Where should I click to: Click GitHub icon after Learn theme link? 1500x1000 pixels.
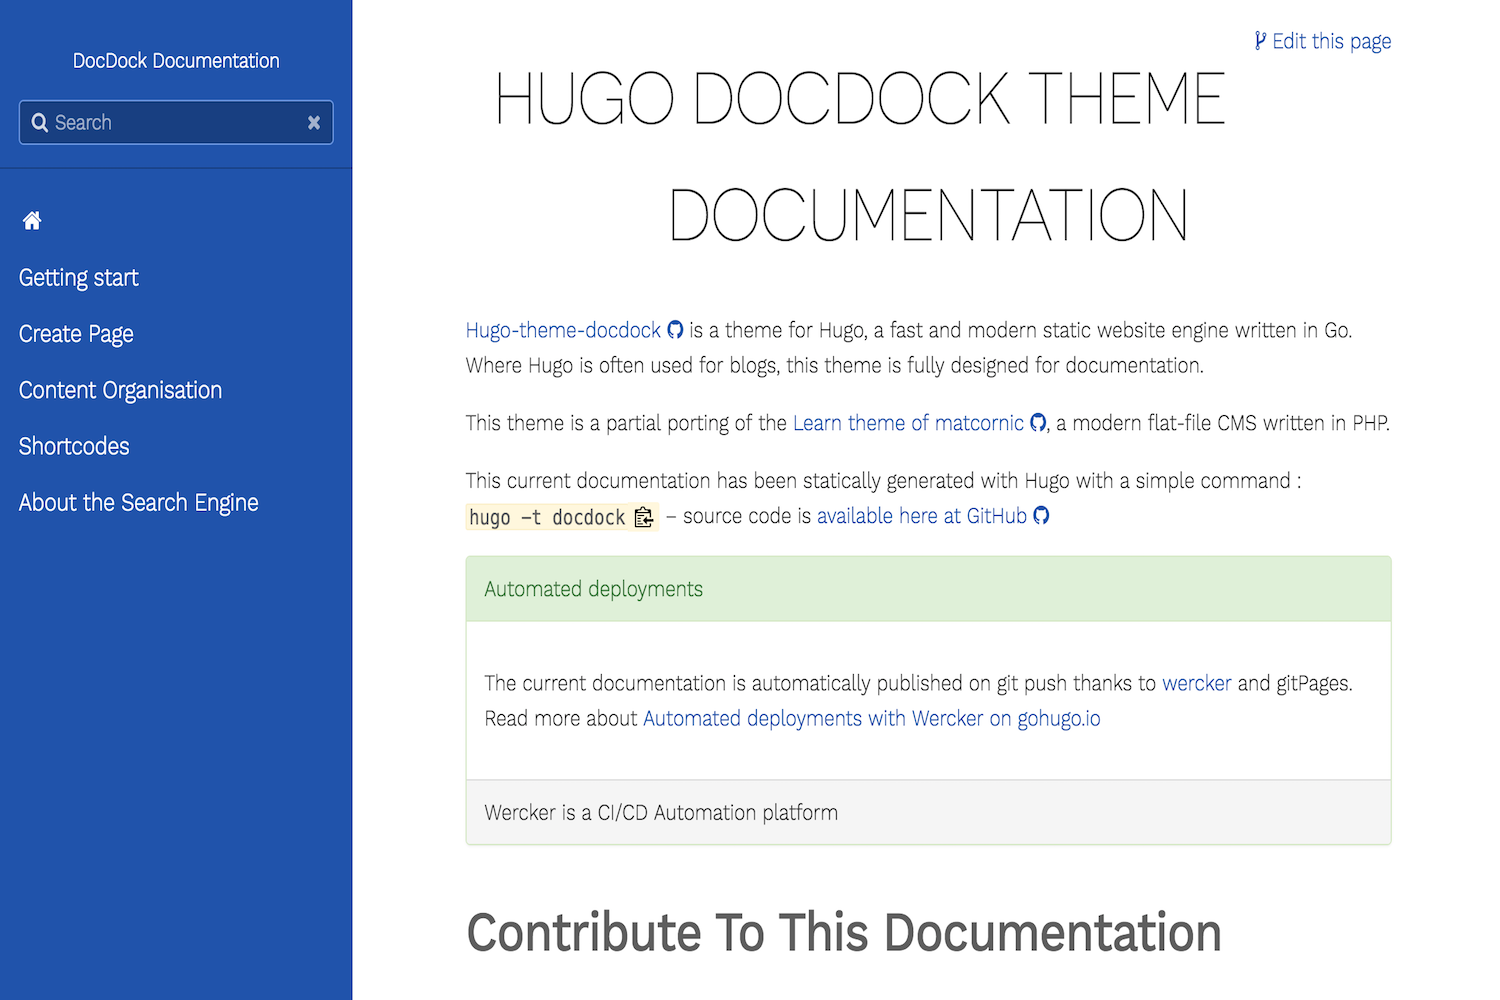(x=1038, y=423)
